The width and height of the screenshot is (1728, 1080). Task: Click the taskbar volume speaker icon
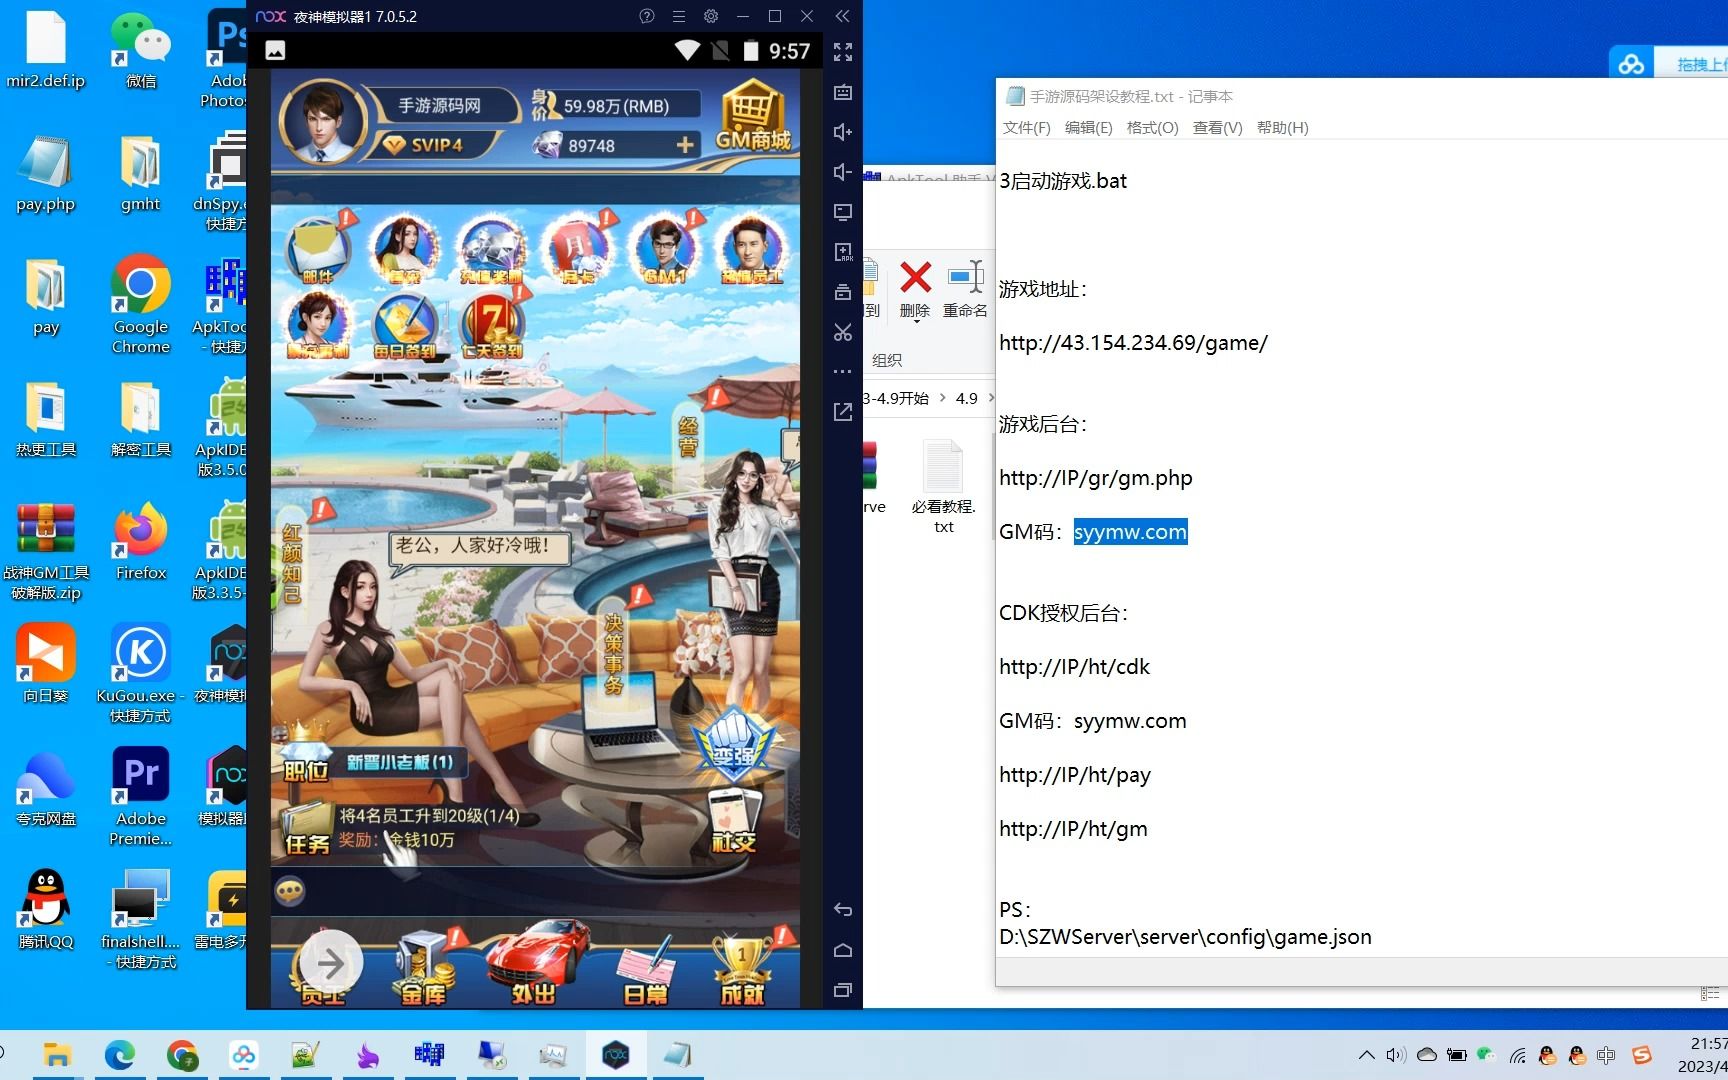(1396, 1055)
